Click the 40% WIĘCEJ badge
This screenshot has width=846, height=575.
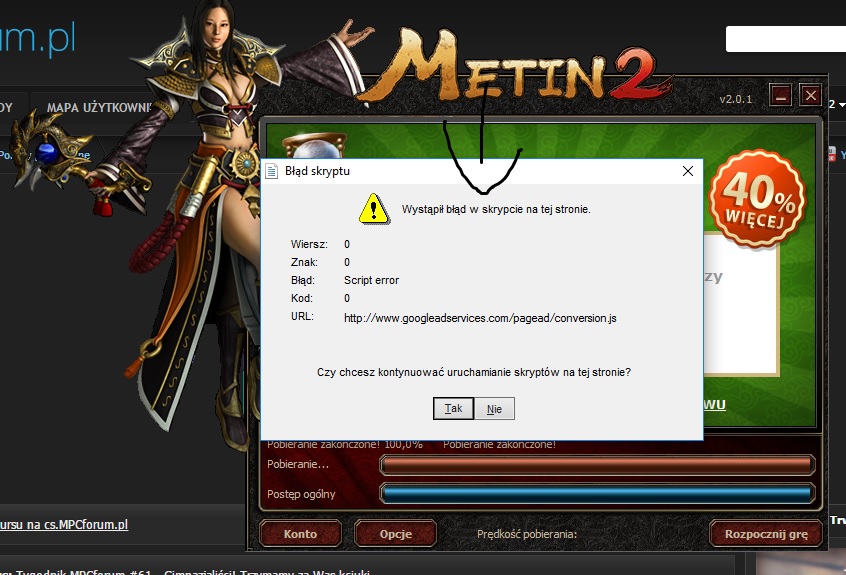point(757,200)
